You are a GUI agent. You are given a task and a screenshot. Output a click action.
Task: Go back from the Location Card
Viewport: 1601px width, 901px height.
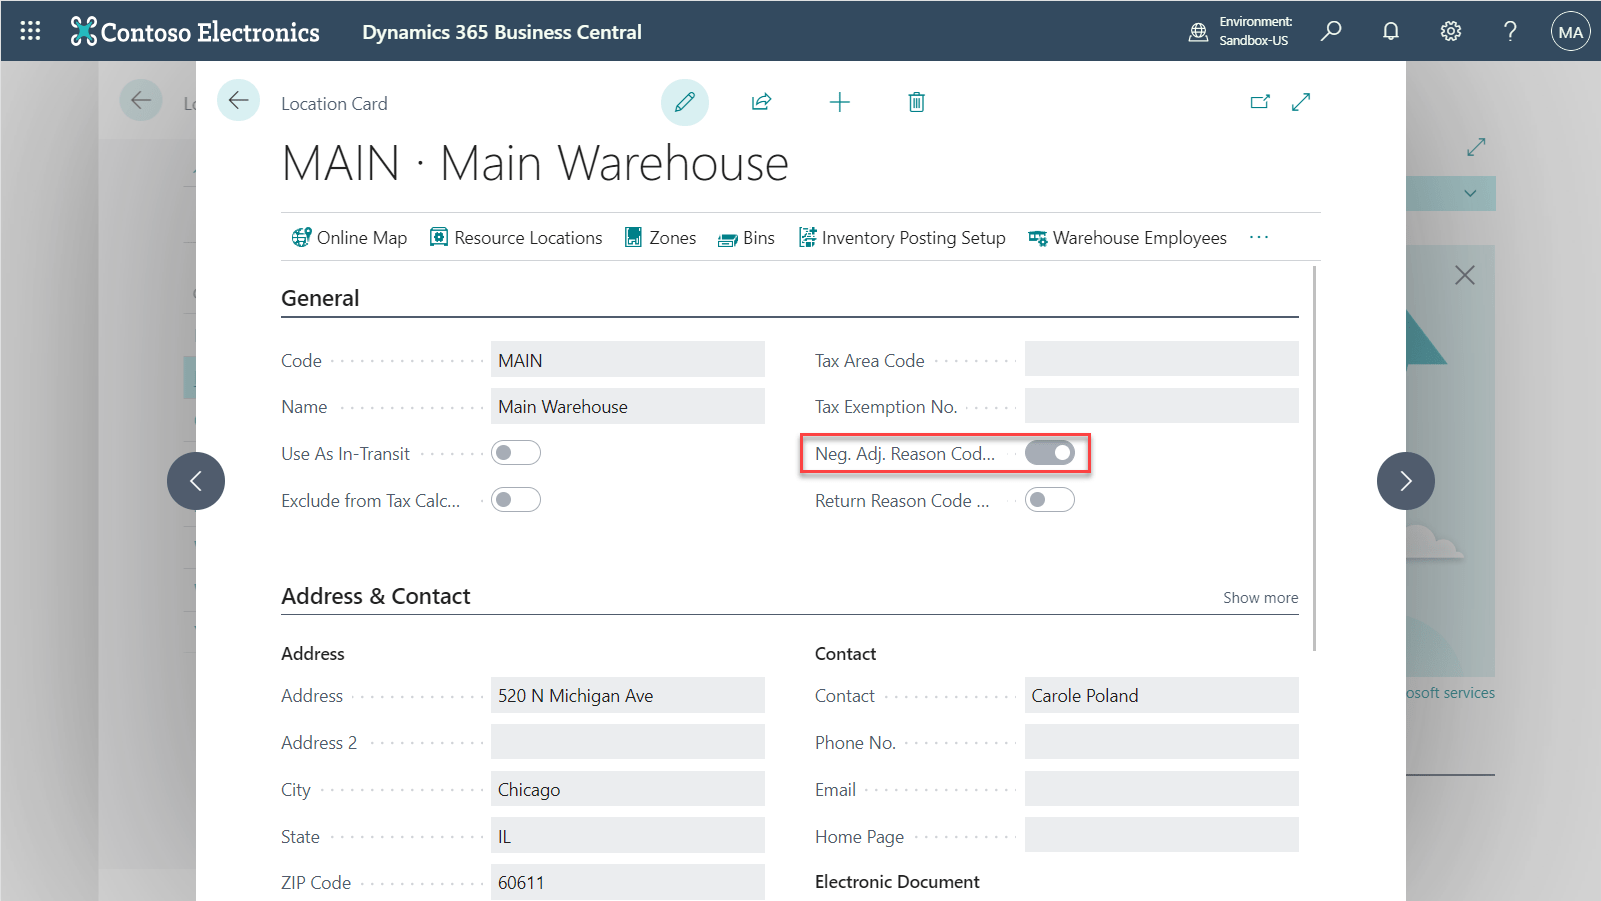(x=238, y=100)
